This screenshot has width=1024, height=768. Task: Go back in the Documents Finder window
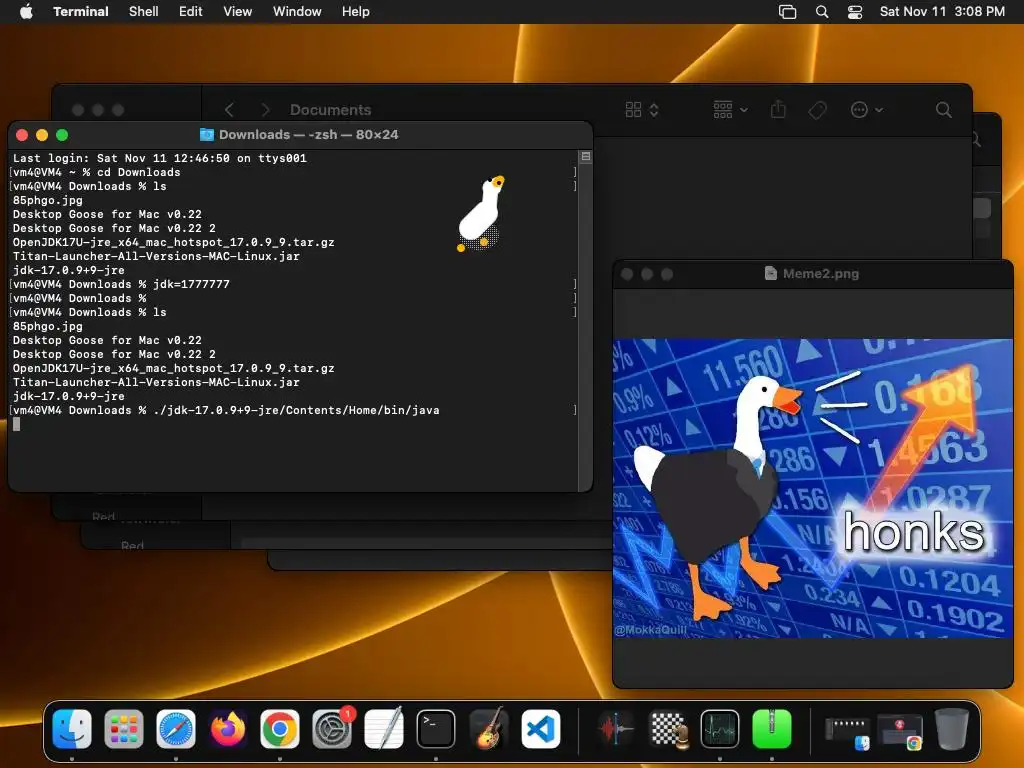tap(229, 110)
